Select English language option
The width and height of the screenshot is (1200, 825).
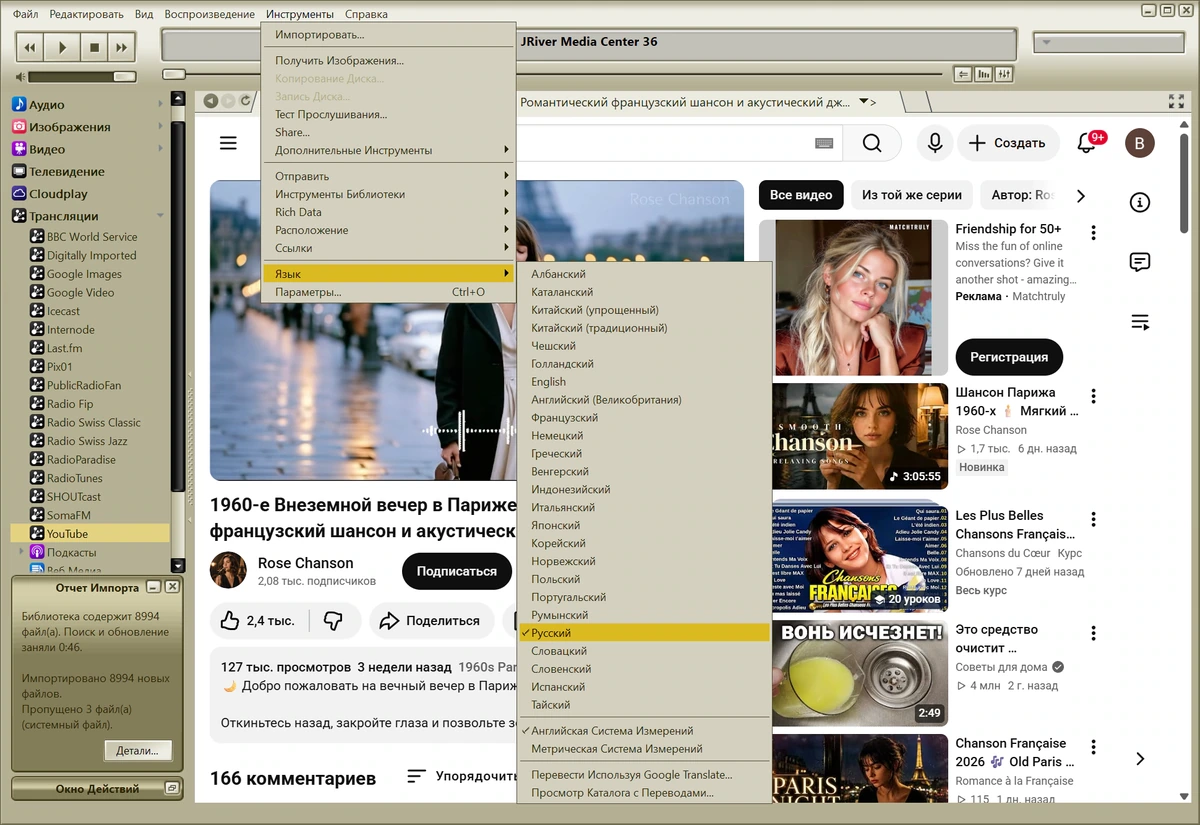pos(645,382)
